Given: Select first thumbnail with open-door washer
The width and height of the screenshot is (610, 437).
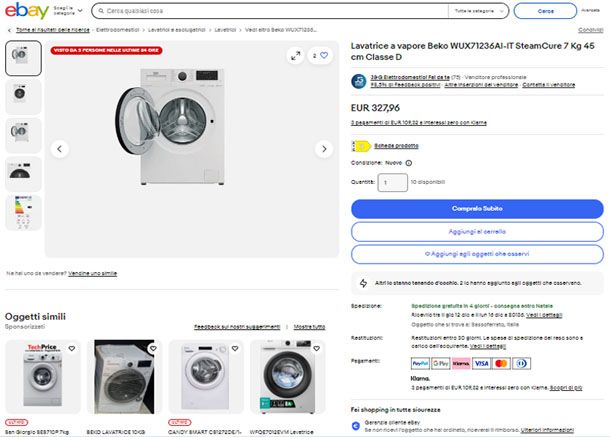Looking at the screenshot, I should pos(23,58).
